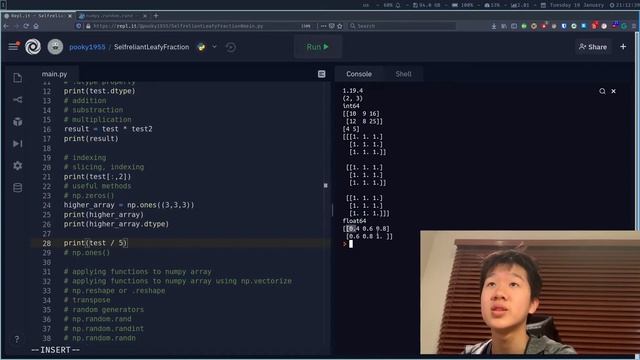Switch to the Shell tab
This screenshot has height=360, width=640.
403,74
